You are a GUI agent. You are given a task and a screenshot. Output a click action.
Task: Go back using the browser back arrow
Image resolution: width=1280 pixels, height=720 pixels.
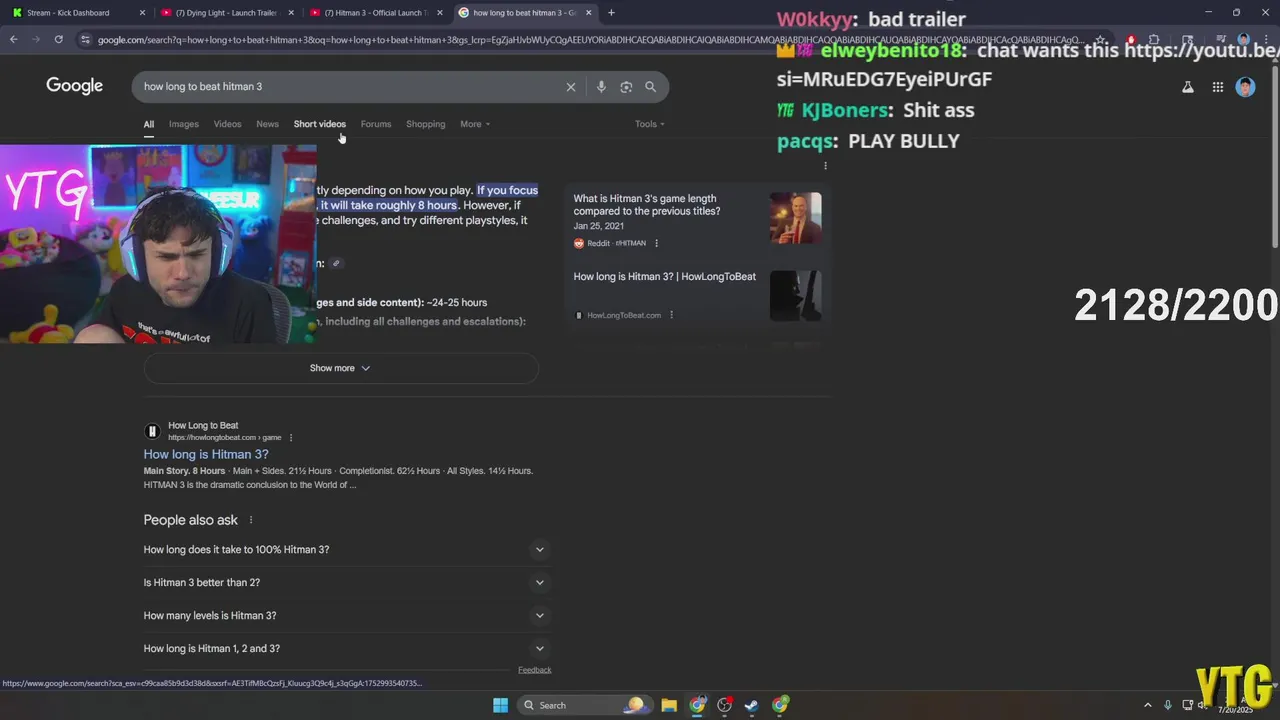(14, 39)
